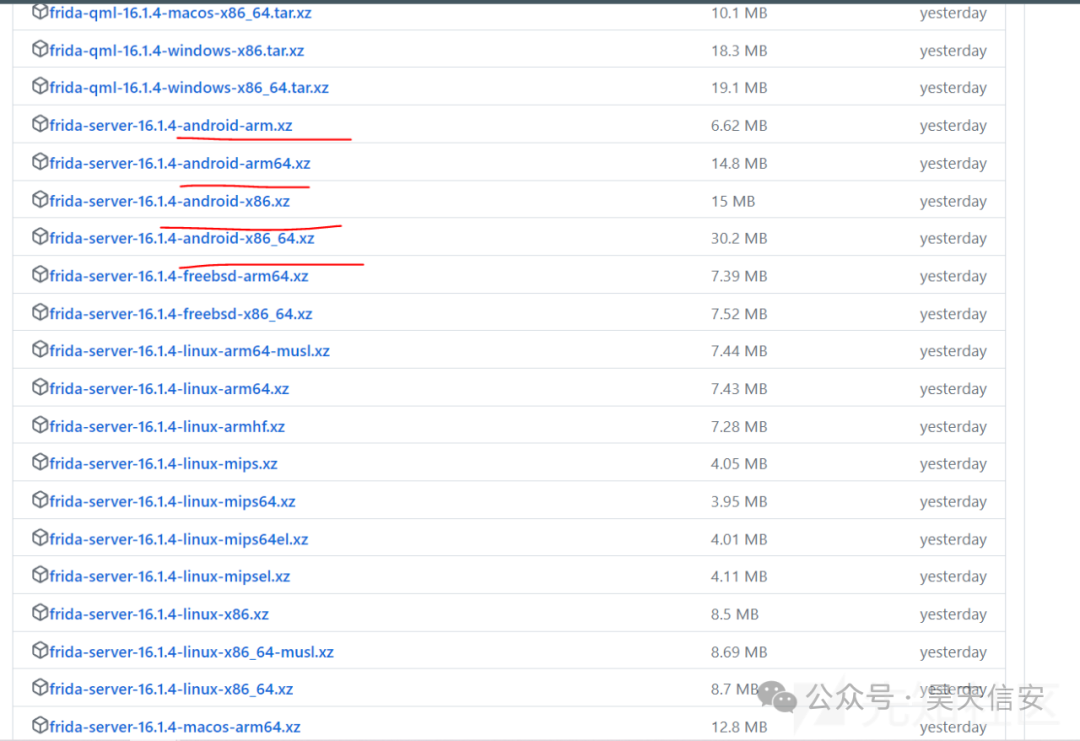
Task: Download frida-server-16.1.4-linux-x86.xz
Action: (x=159, y=614)
